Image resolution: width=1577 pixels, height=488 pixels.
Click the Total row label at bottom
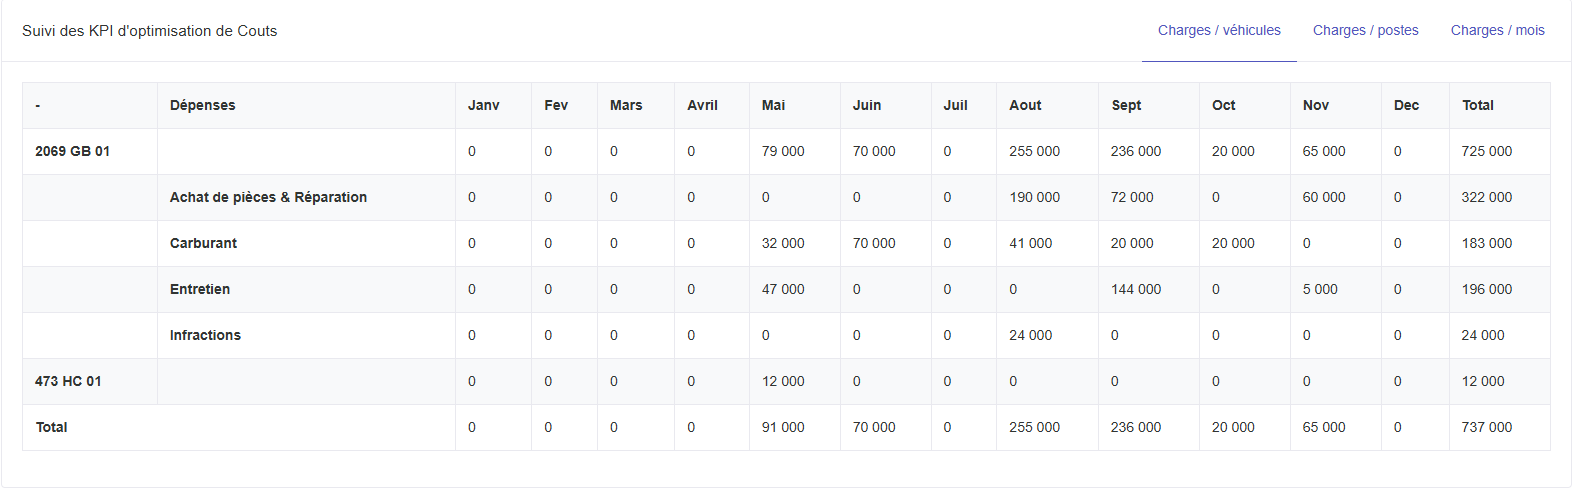click(x=52, y=428)
